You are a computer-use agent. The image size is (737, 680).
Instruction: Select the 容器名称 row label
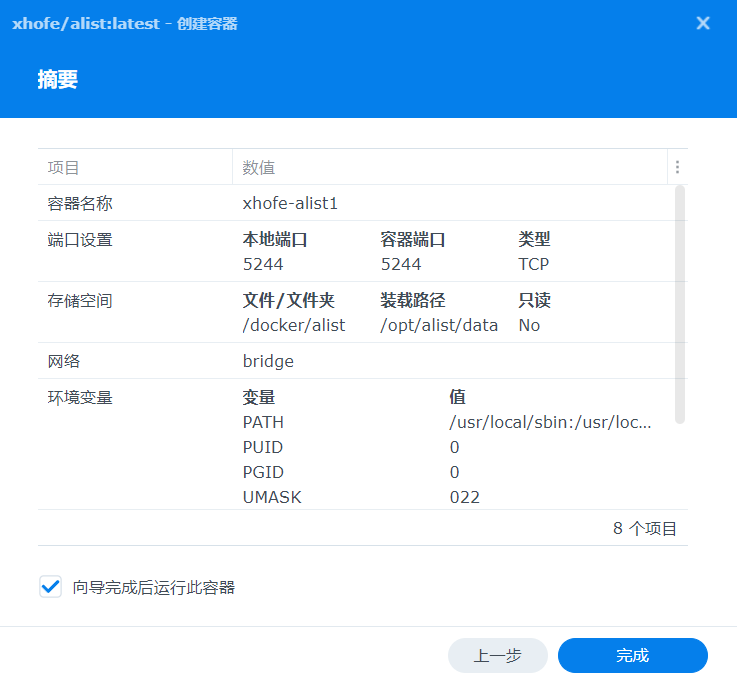[x=80, y=203]
